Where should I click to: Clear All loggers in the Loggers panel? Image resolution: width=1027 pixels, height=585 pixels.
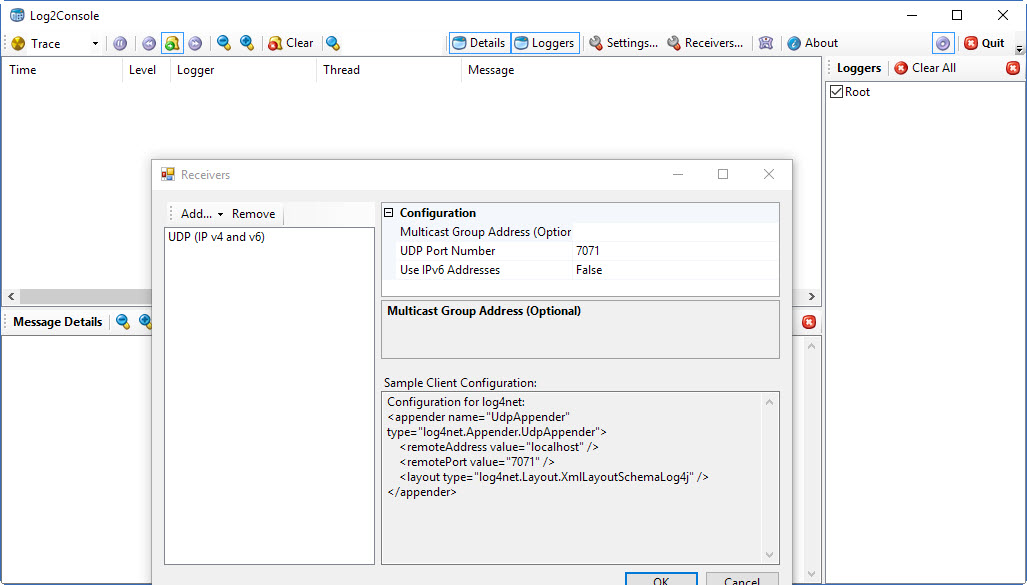[x=923, y=68]
